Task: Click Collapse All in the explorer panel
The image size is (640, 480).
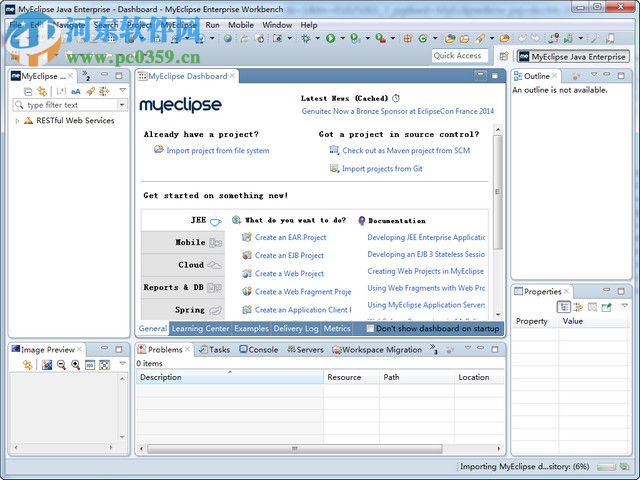Action: (28, 91)
